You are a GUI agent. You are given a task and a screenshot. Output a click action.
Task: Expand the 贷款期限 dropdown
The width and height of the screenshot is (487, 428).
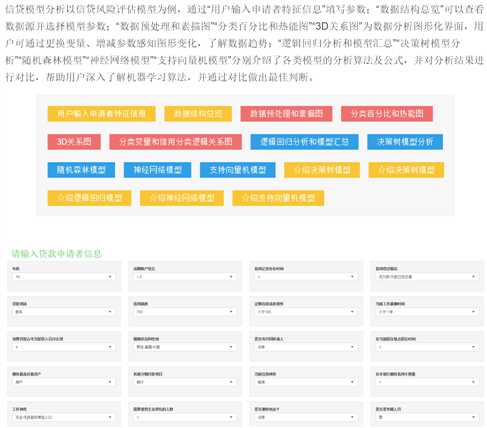(63, 312)
